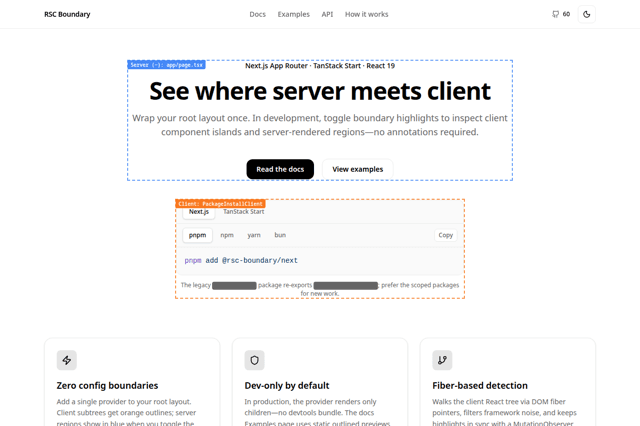Click the pnpm add @rsc-boundary/next command text
Viewport: 640px width, 426px height.
point(241,260)
